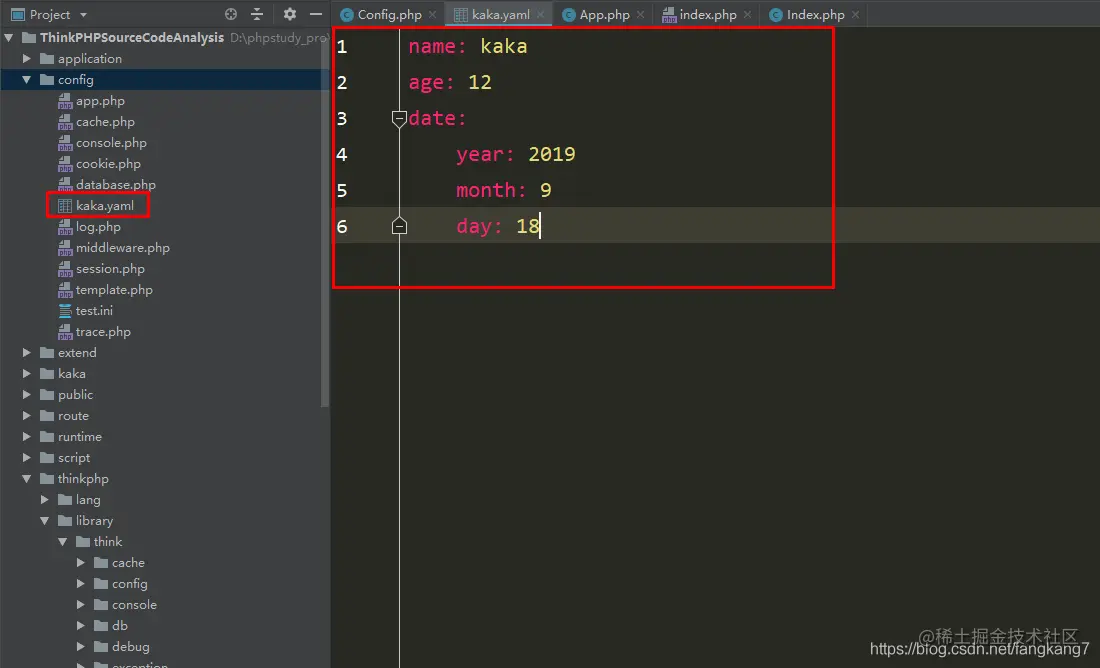Click the 'month: 9' line in editor
The width and height of the screenshot is (1100, 668).
pyautogui.click(x=504, y=190)
